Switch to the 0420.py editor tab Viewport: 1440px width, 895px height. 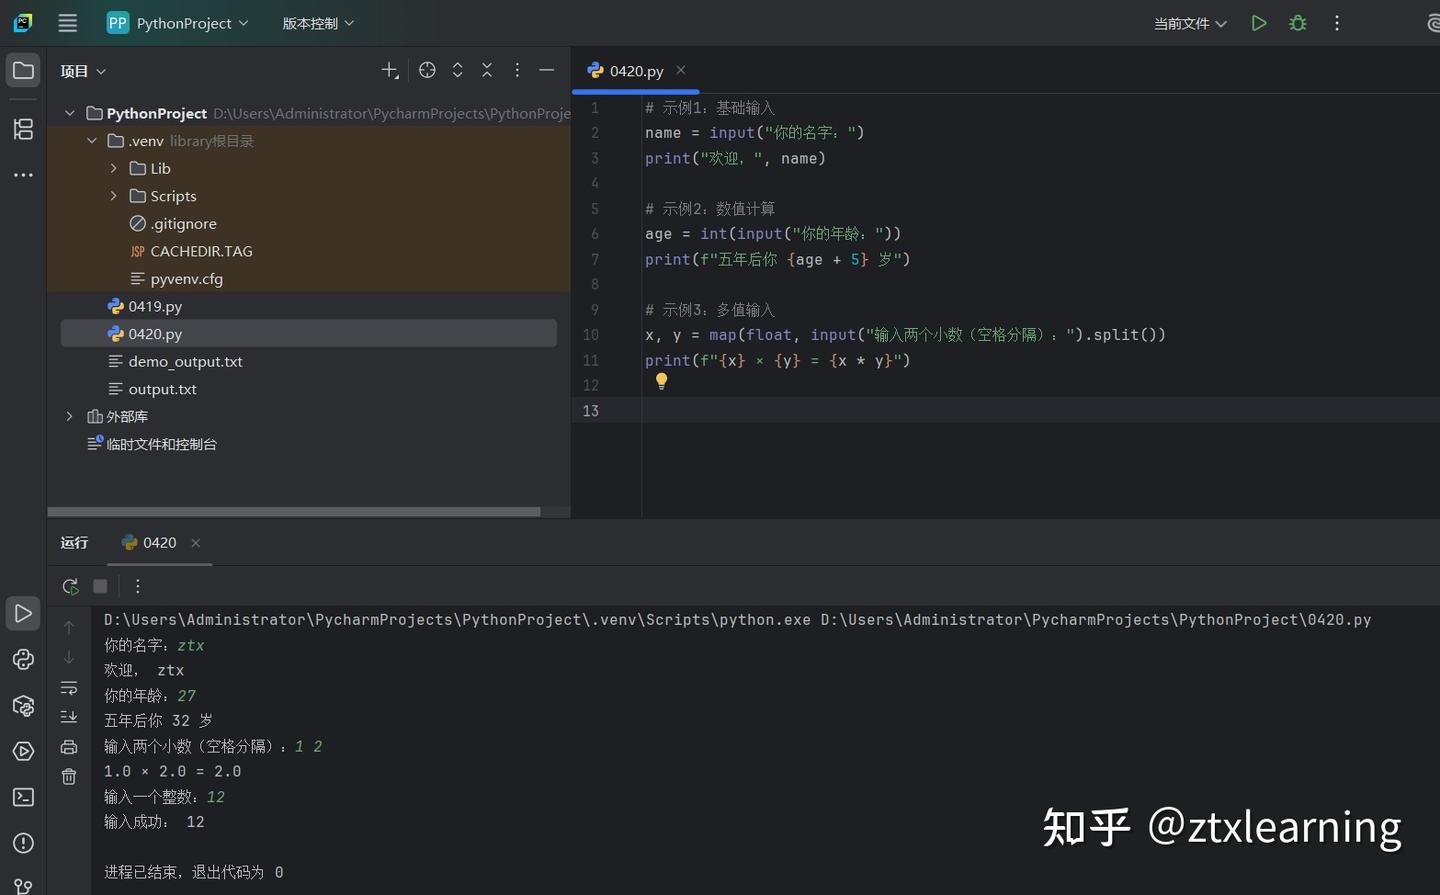(634, 70)
